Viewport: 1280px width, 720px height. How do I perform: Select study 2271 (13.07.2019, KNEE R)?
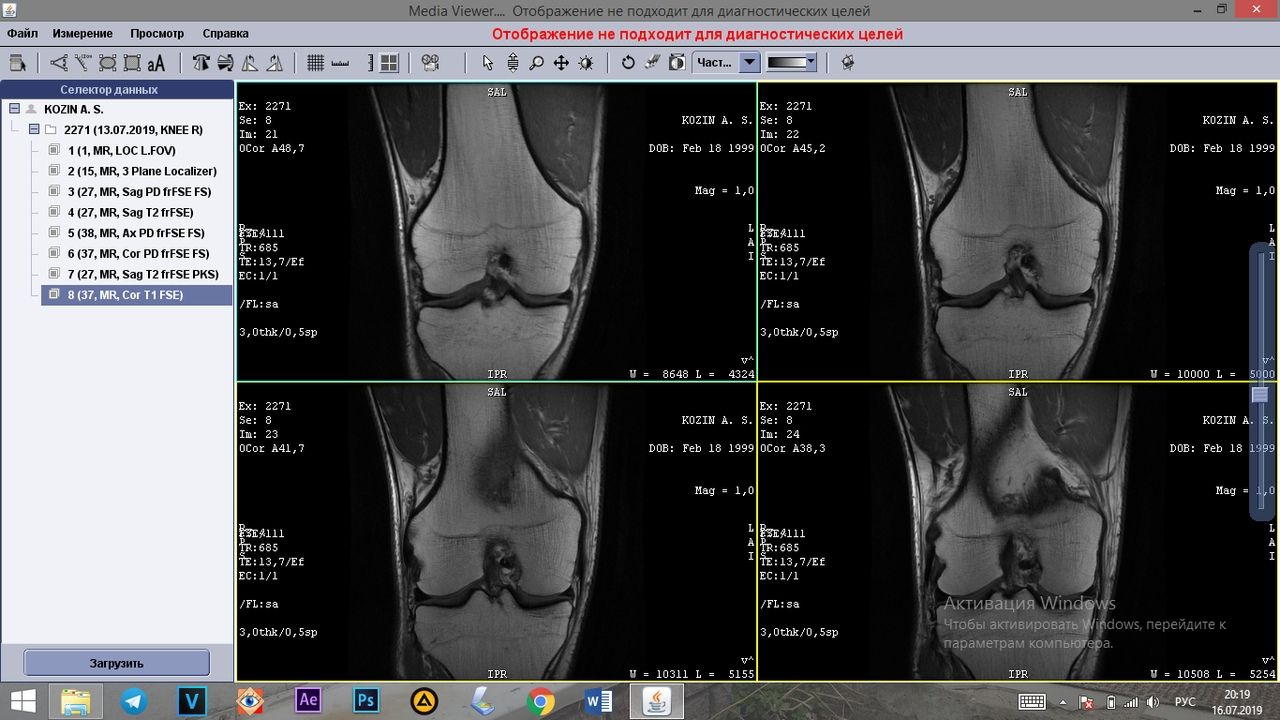(x=133, y=130)
